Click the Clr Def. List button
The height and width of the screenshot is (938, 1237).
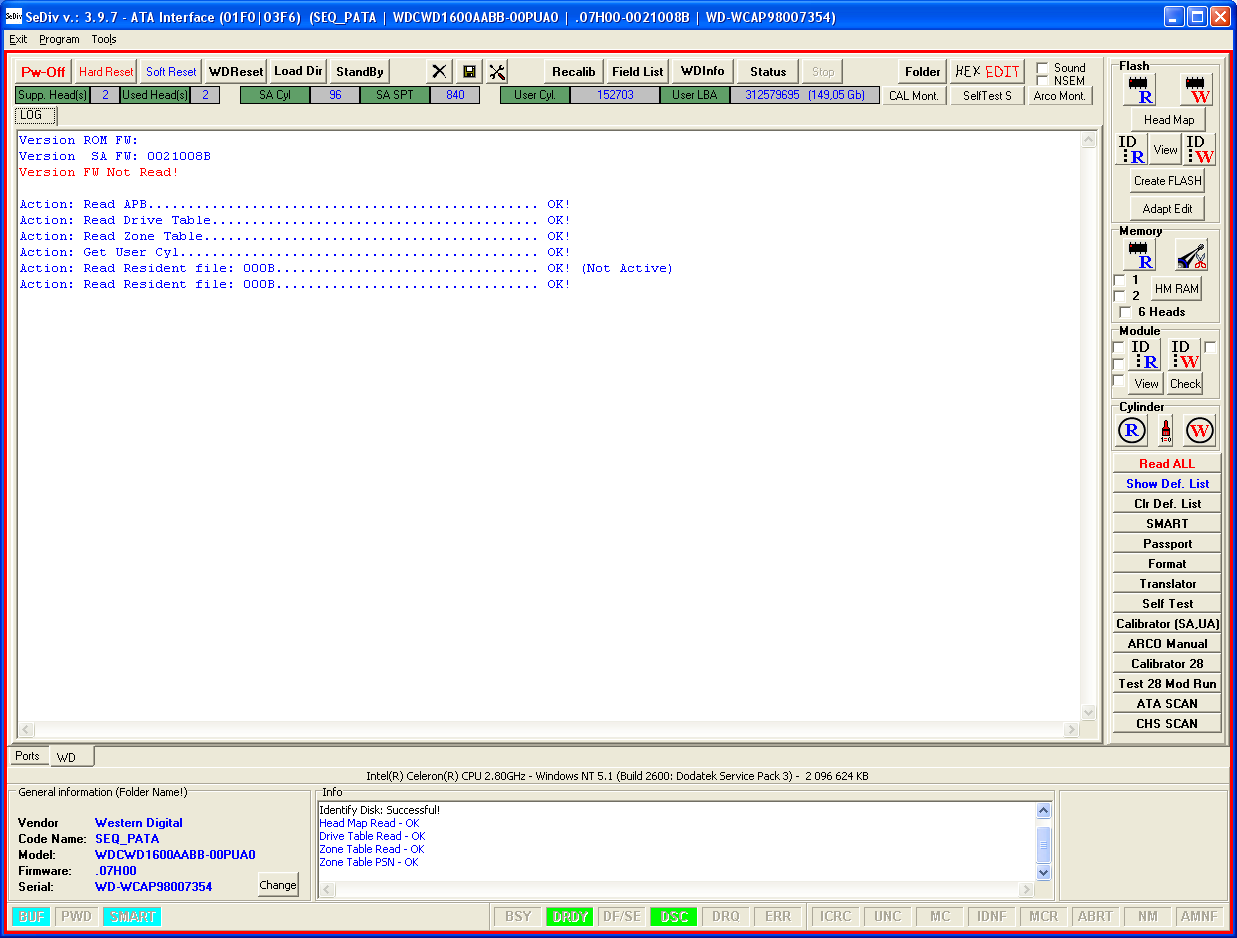[x=1167, y=504]
